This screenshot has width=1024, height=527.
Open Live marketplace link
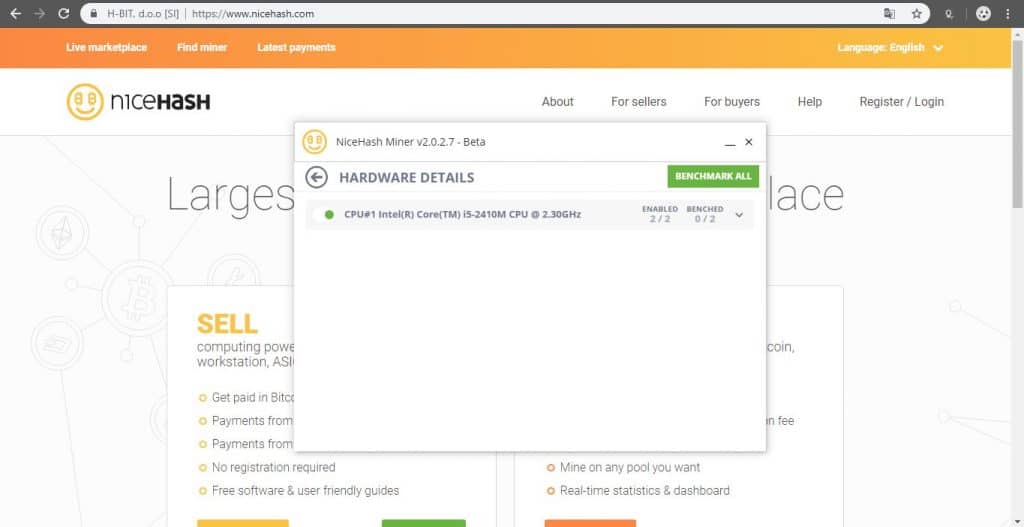(106, 48)
